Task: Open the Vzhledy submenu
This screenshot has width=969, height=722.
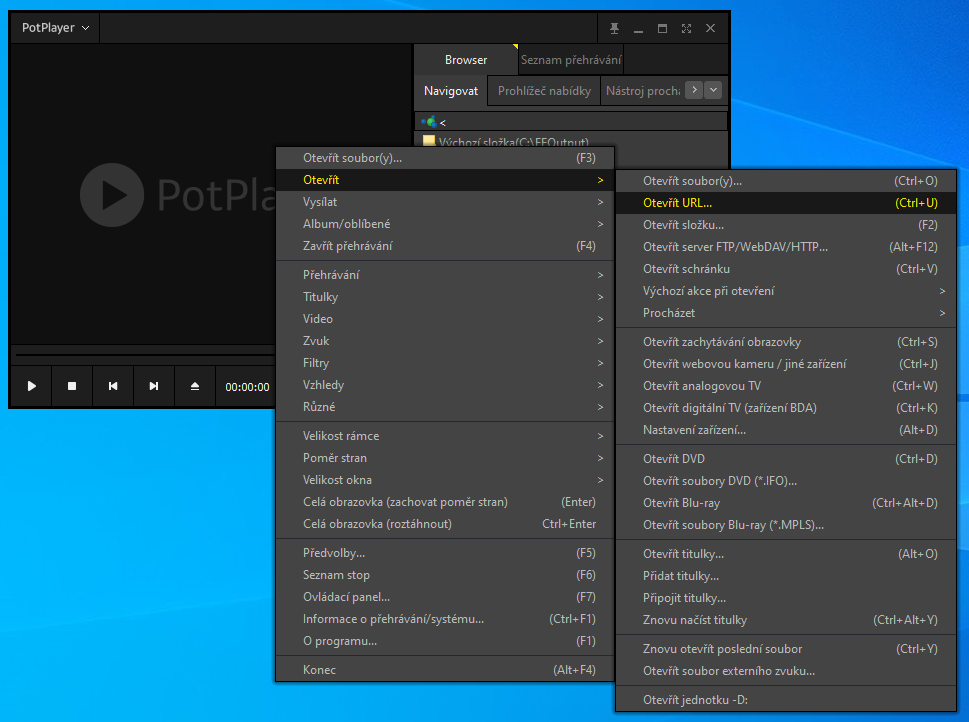Action: pos(445,385)
